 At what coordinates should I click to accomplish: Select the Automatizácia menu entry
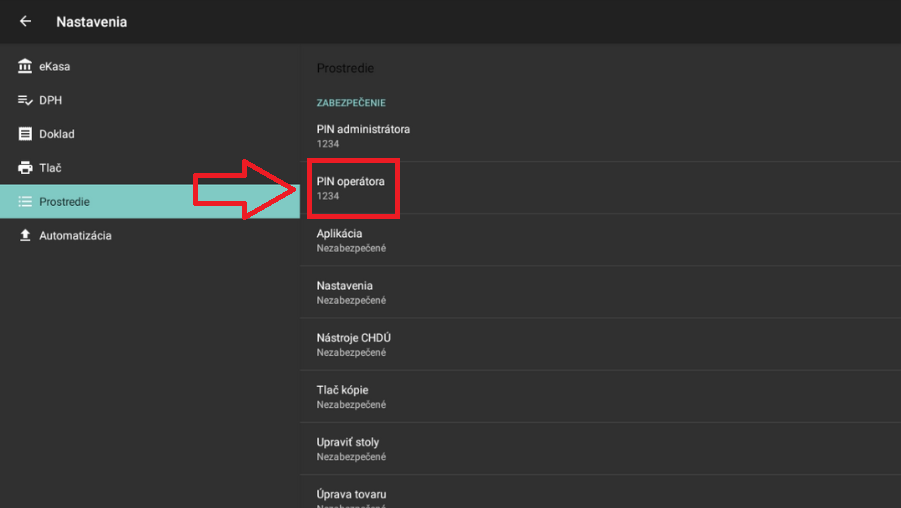[75, 236]
